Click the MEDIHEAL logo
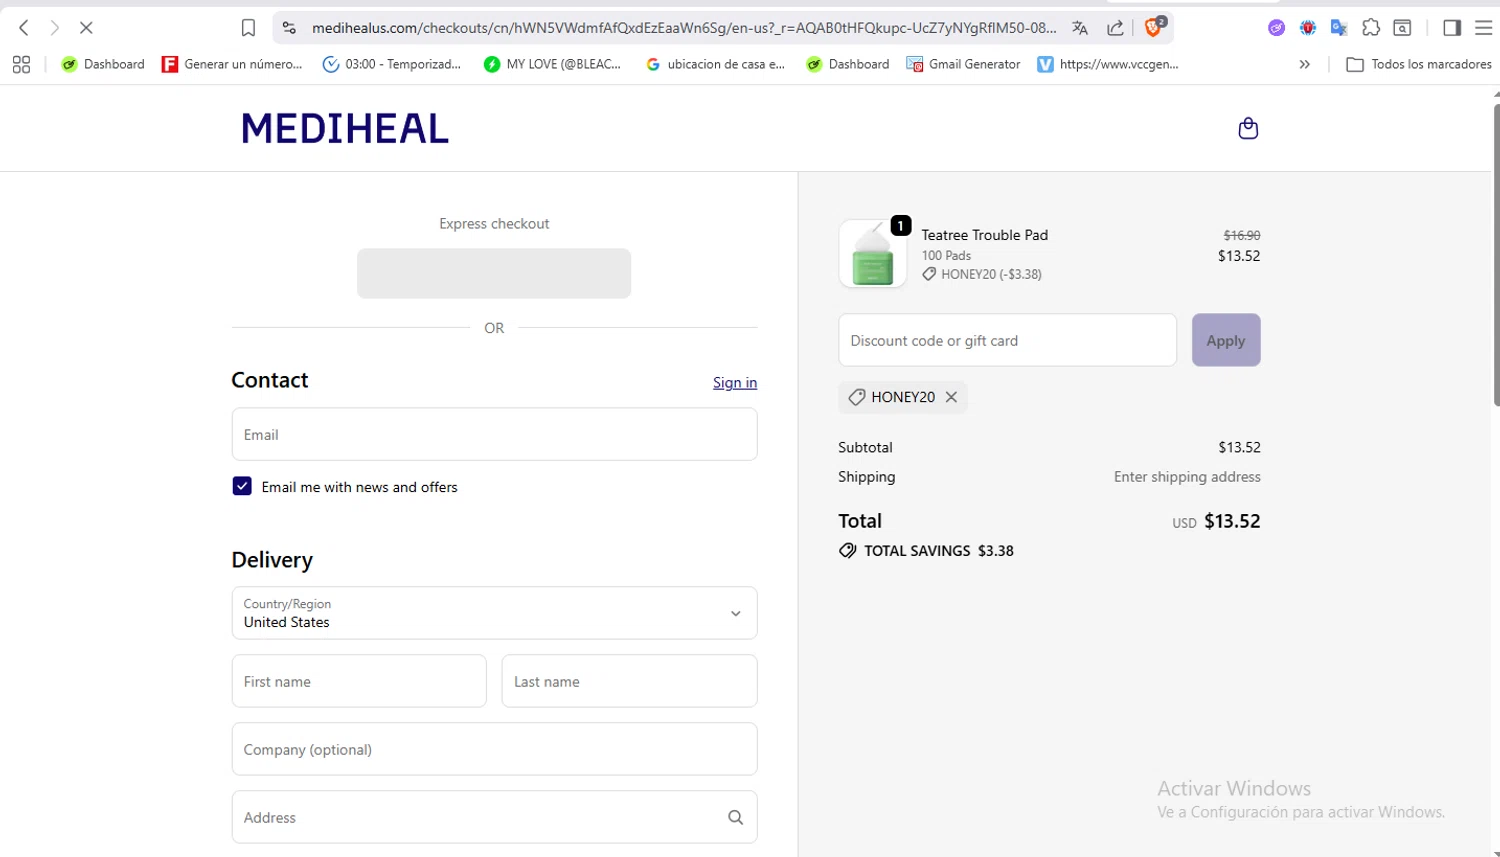The image size is (1500, 857). 345,128
